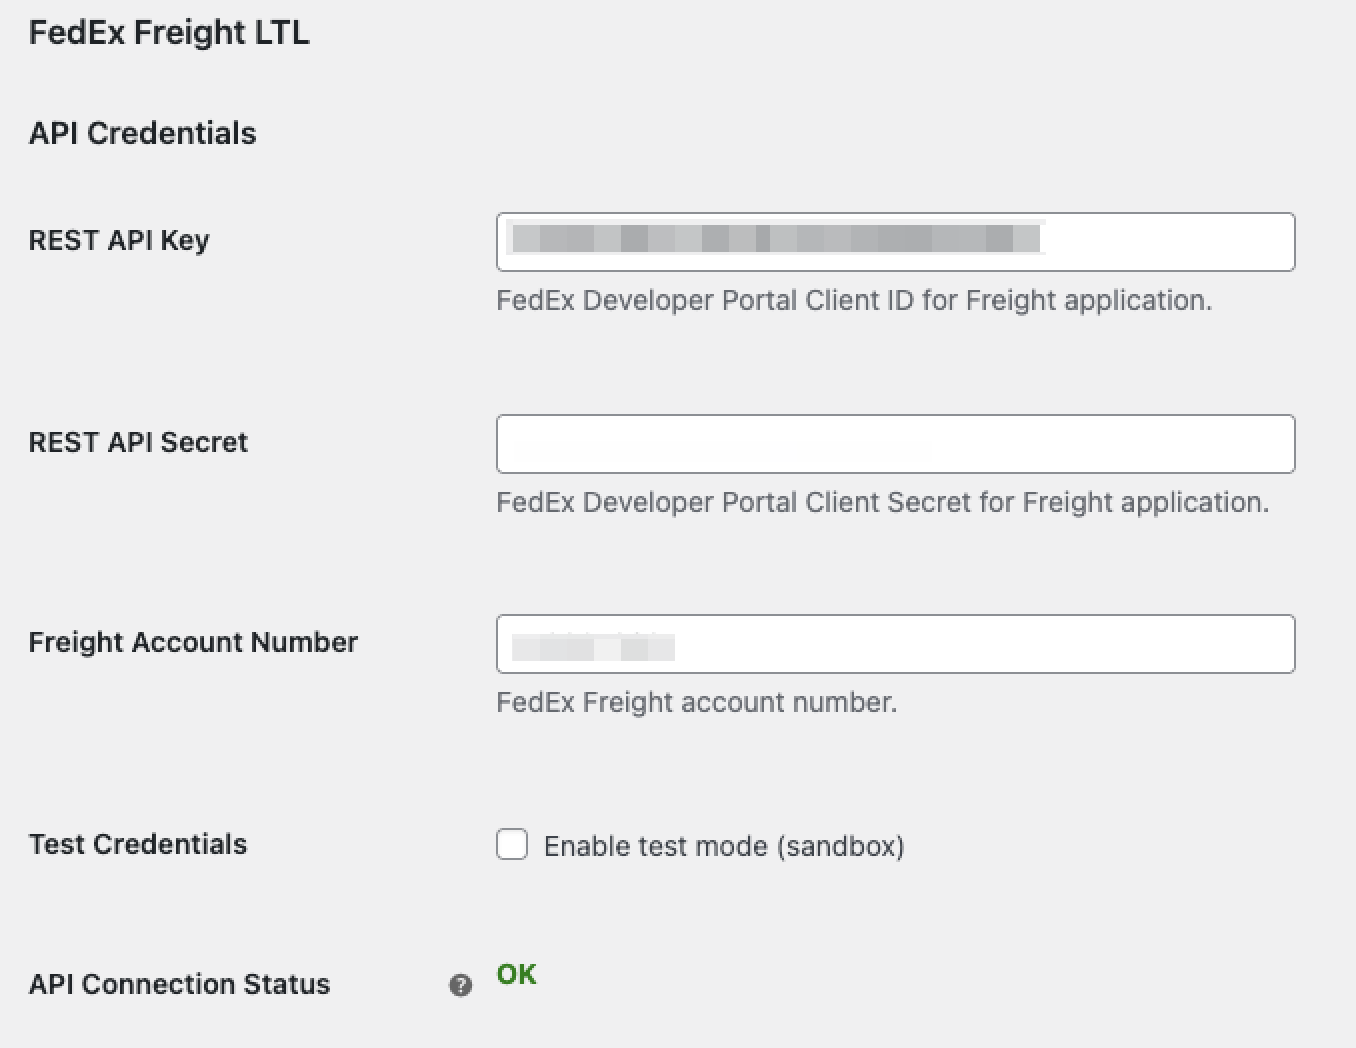
Task: Click the REST API Key label
Action: coord(118,240)
